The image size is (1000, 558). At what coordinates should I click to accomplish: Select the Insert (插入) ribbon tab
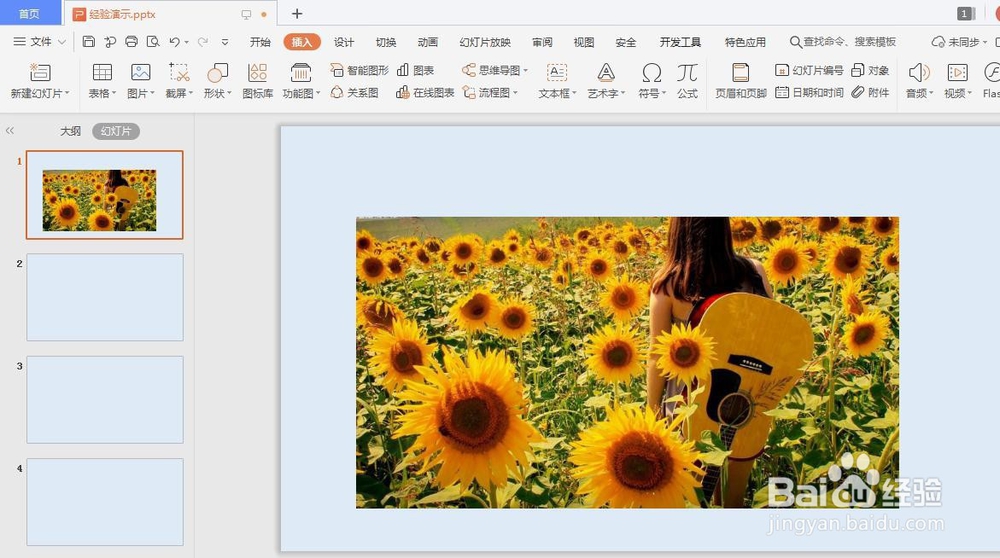pos(302,42)
